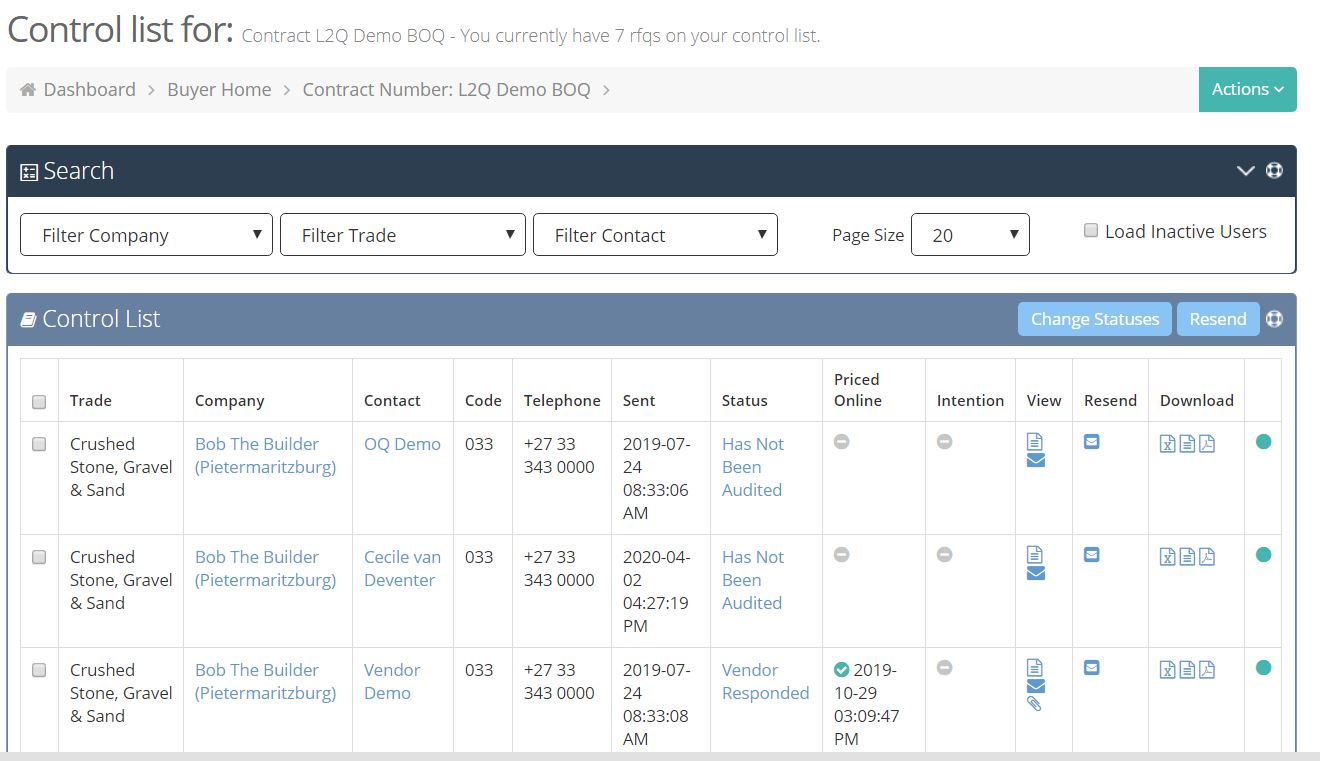
Task: Open email view icon for OQ Demo row
Action: click(1036, 460)
